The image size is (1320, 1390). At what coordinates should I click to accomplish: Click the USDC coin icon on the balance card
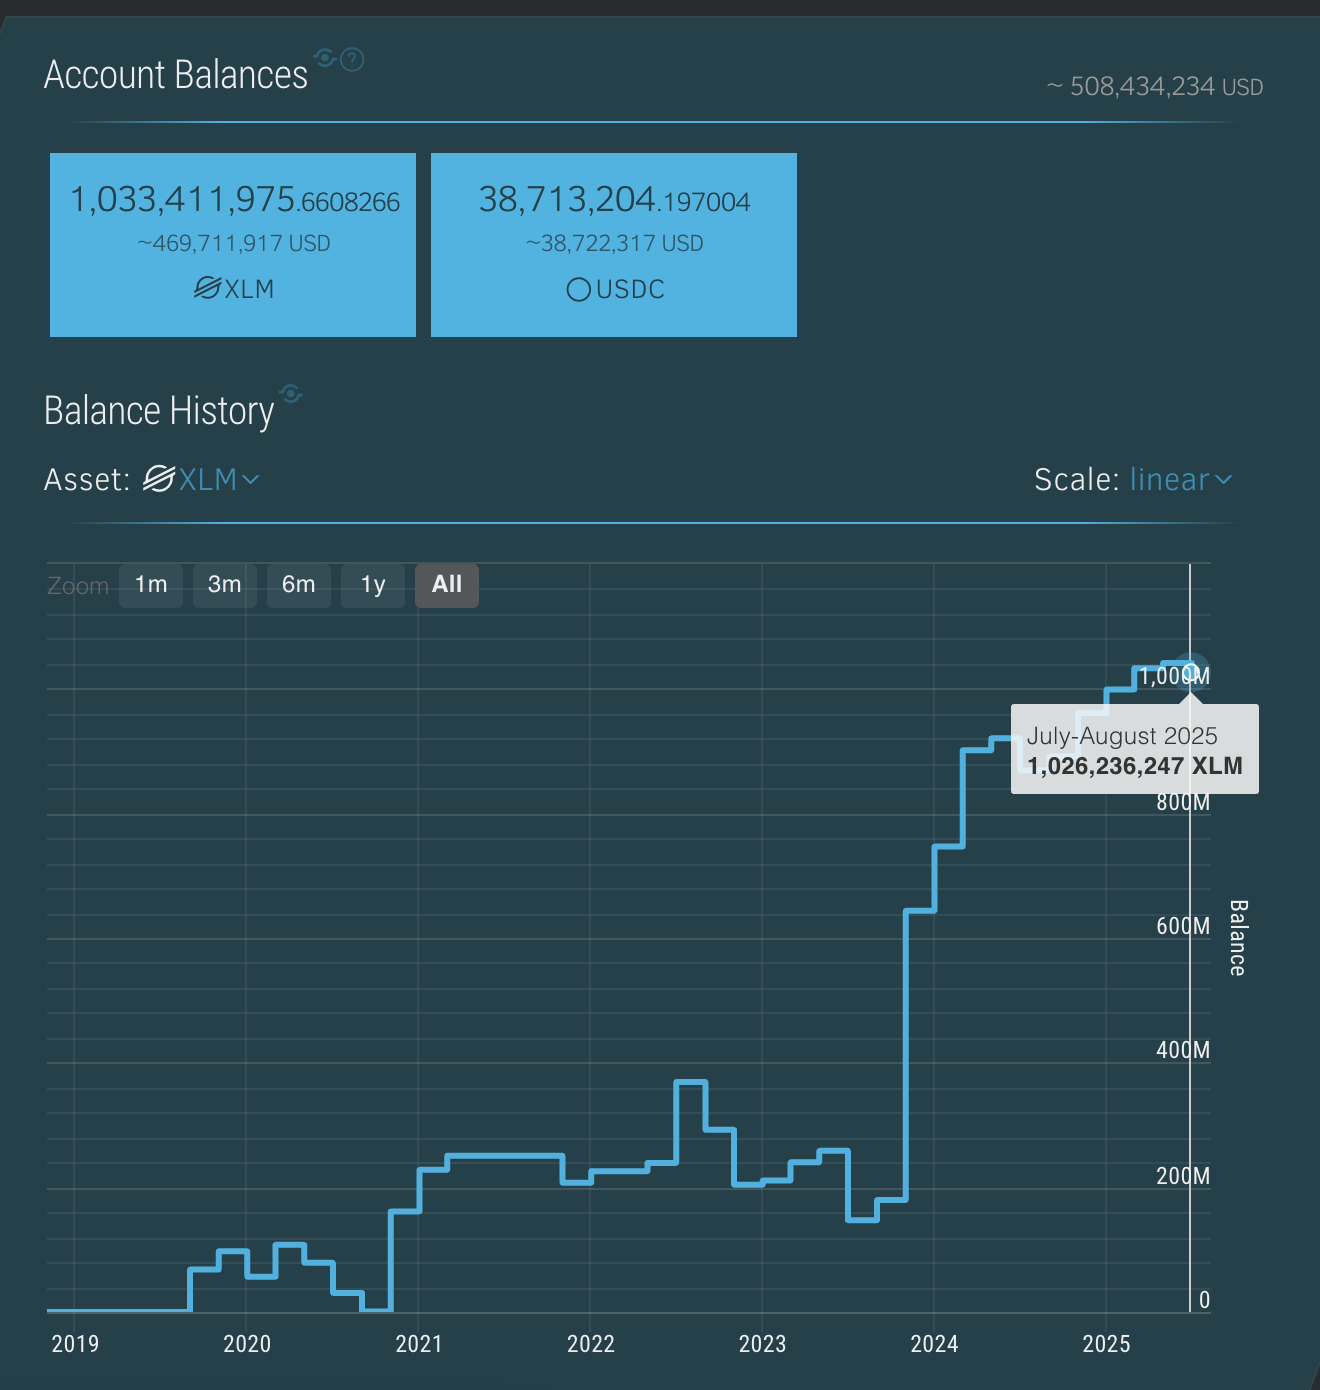tap(578, 289)
